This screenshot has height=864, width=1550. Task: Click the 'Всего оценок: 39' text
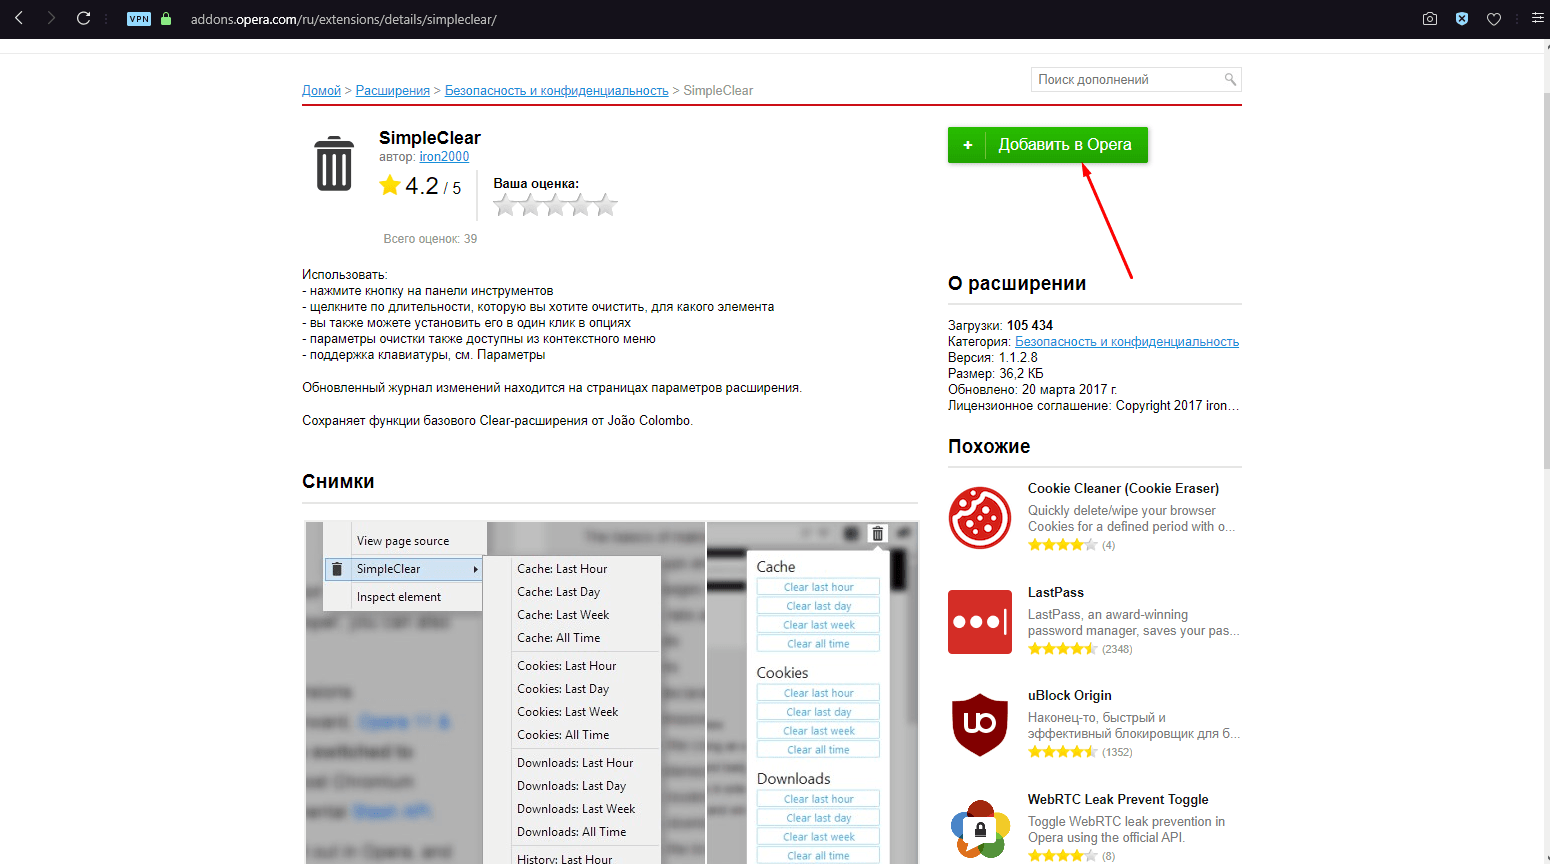(431, 239)
